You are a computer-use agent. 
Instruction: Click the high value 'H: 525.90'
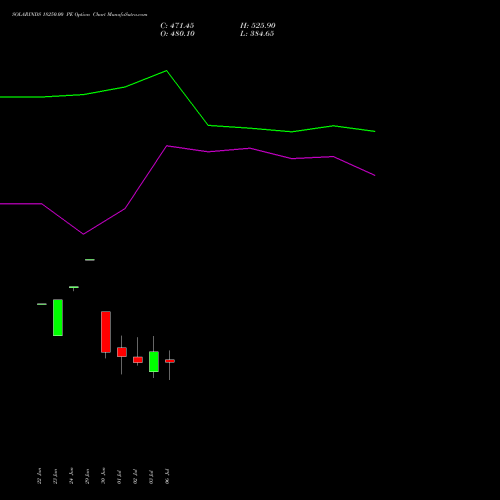click(x=257, y=26)
